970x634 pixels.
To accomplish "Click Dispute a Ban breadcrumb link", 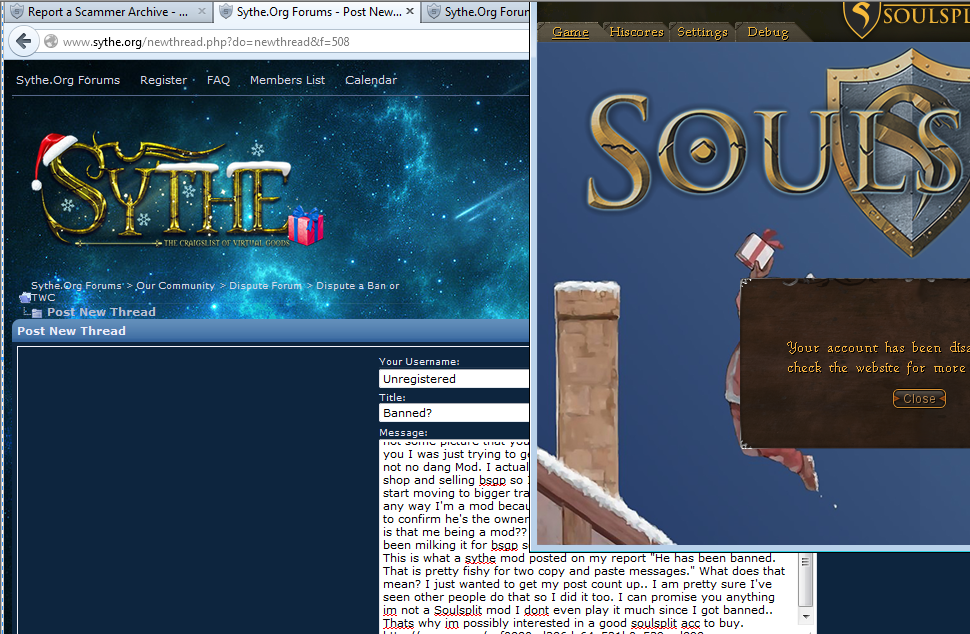I will coord(358,286).
